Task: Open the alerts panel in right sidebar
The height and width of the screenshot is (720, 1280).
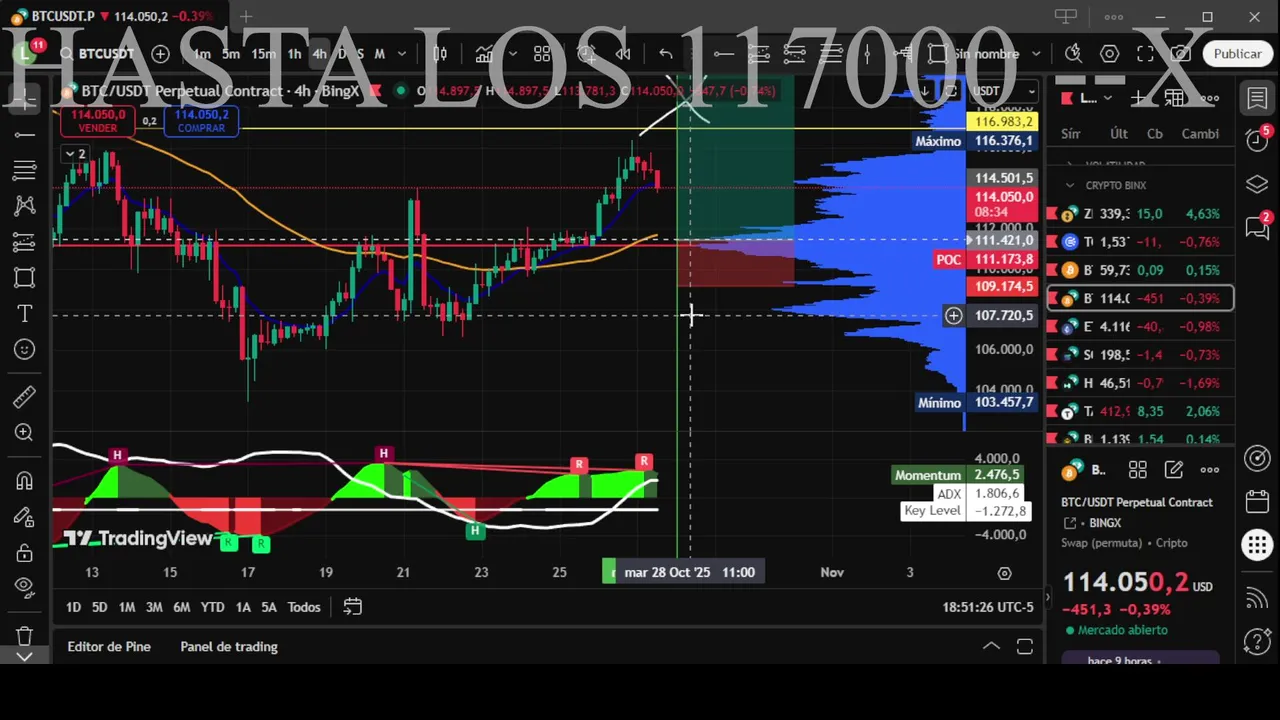Action: click(1257, 141)
